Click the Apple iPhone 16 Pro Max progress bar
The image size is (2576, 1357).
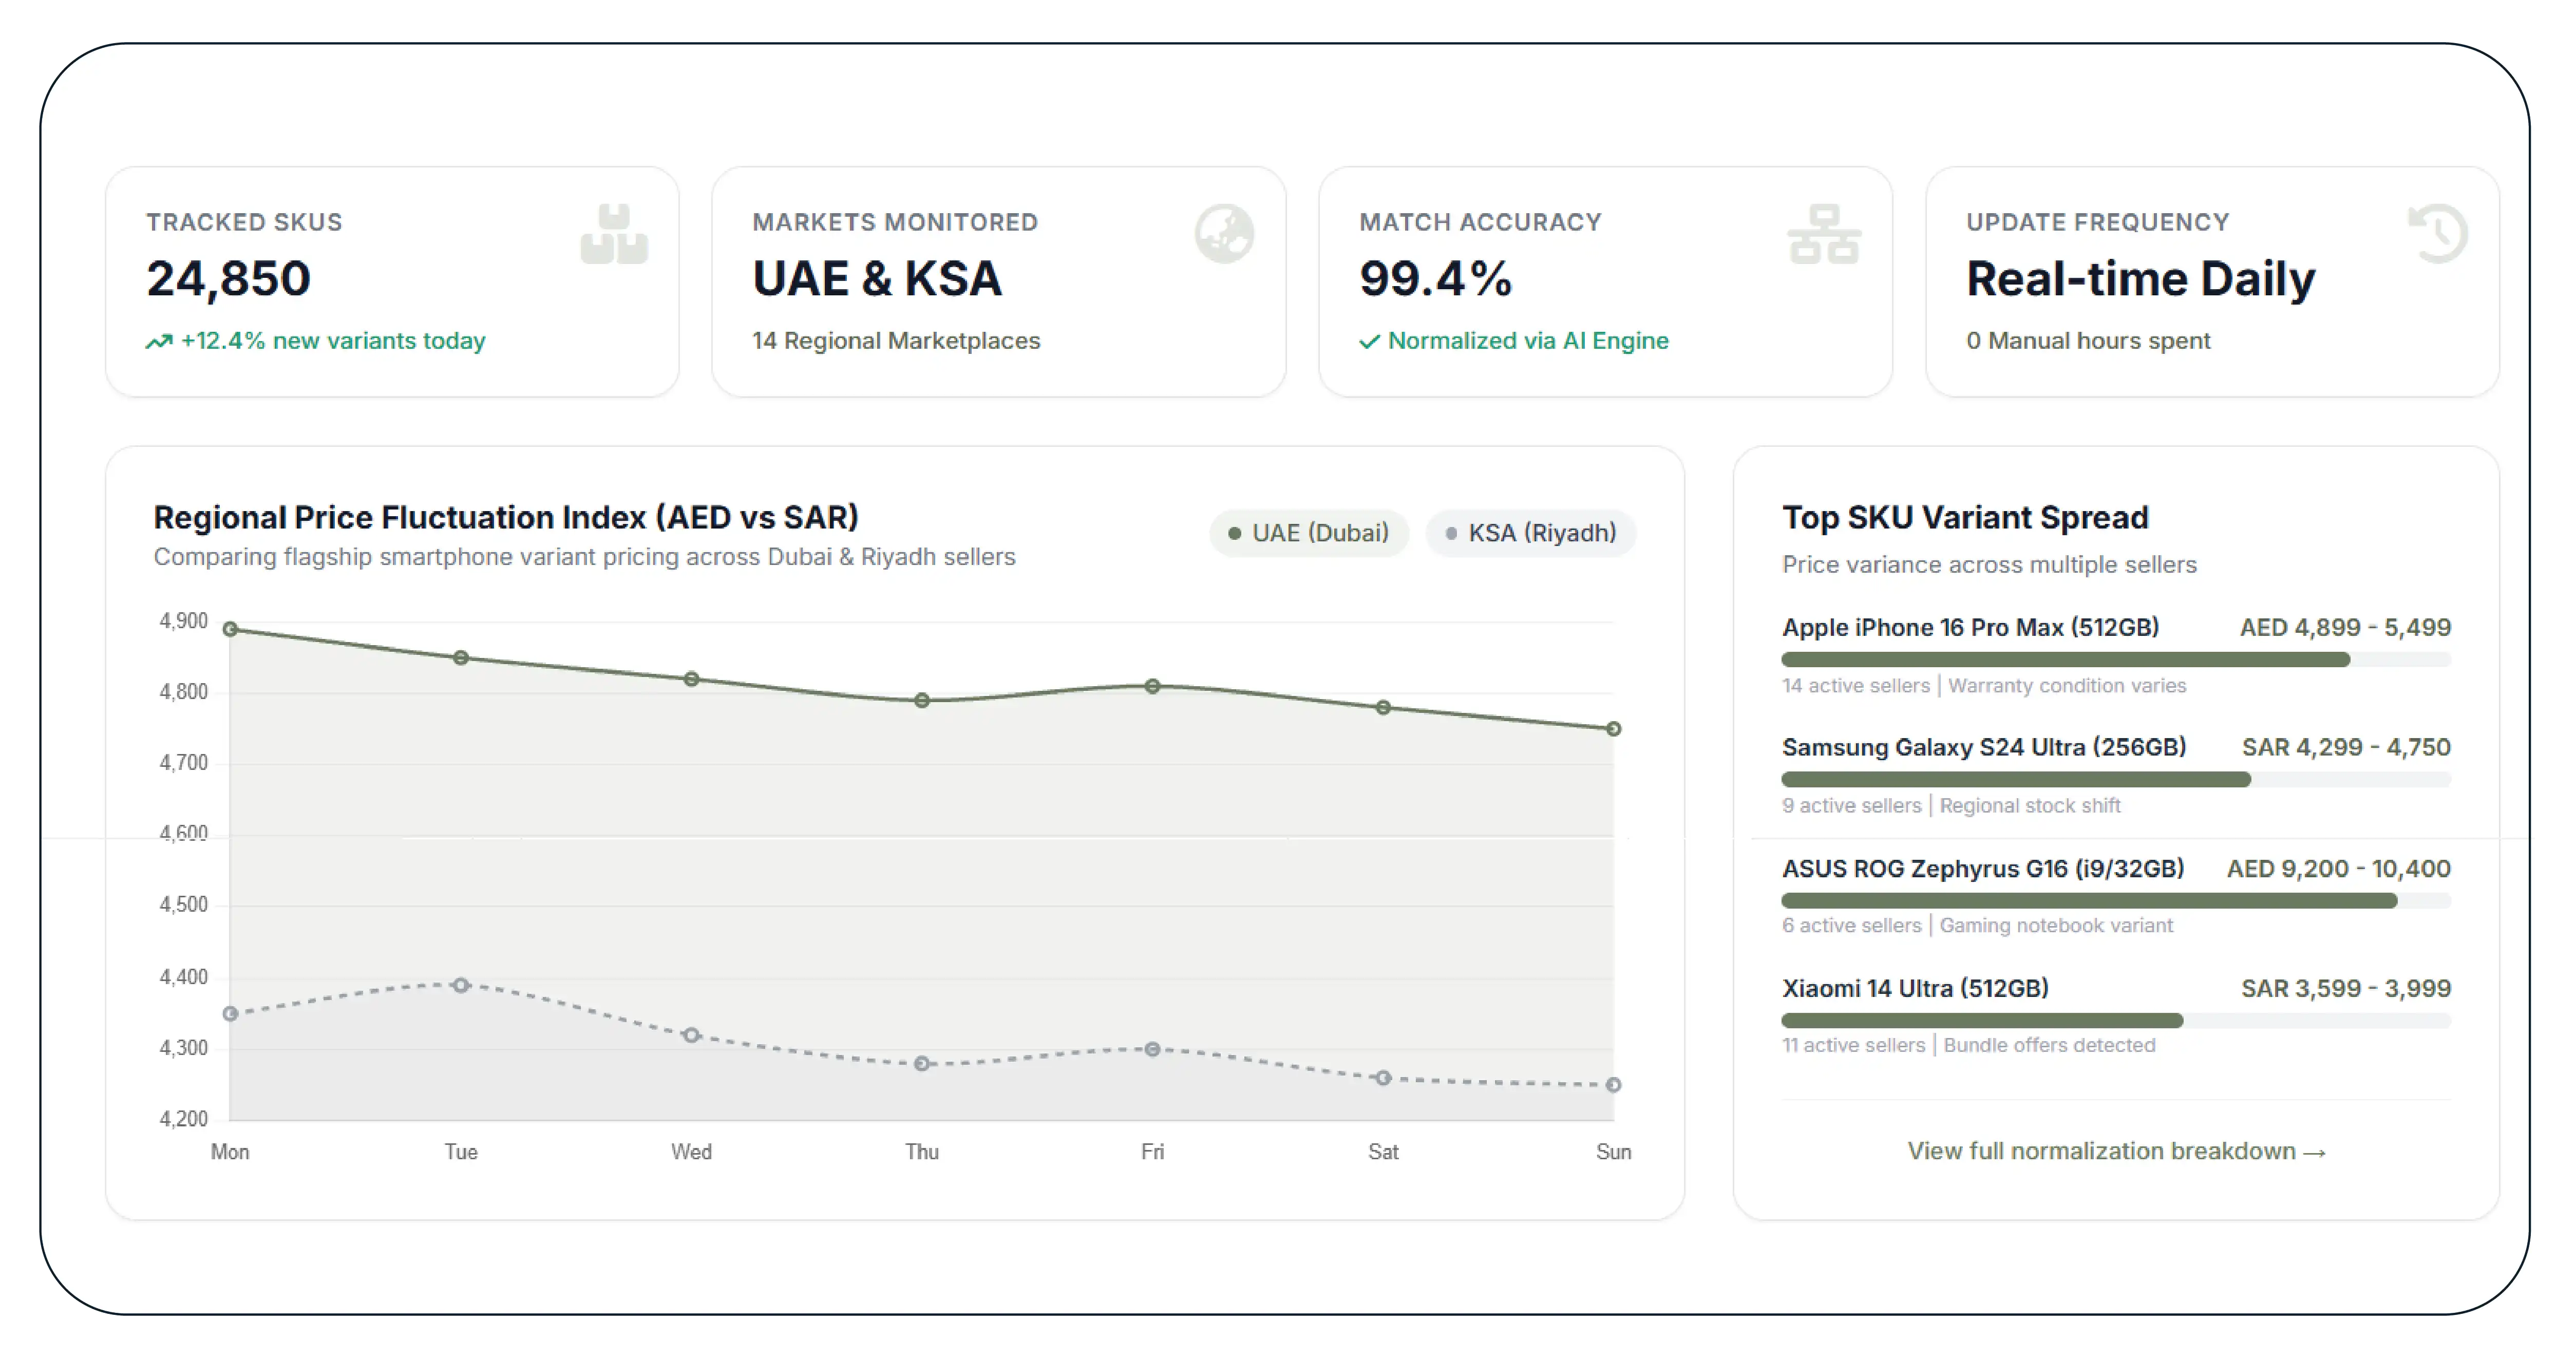2116,659
